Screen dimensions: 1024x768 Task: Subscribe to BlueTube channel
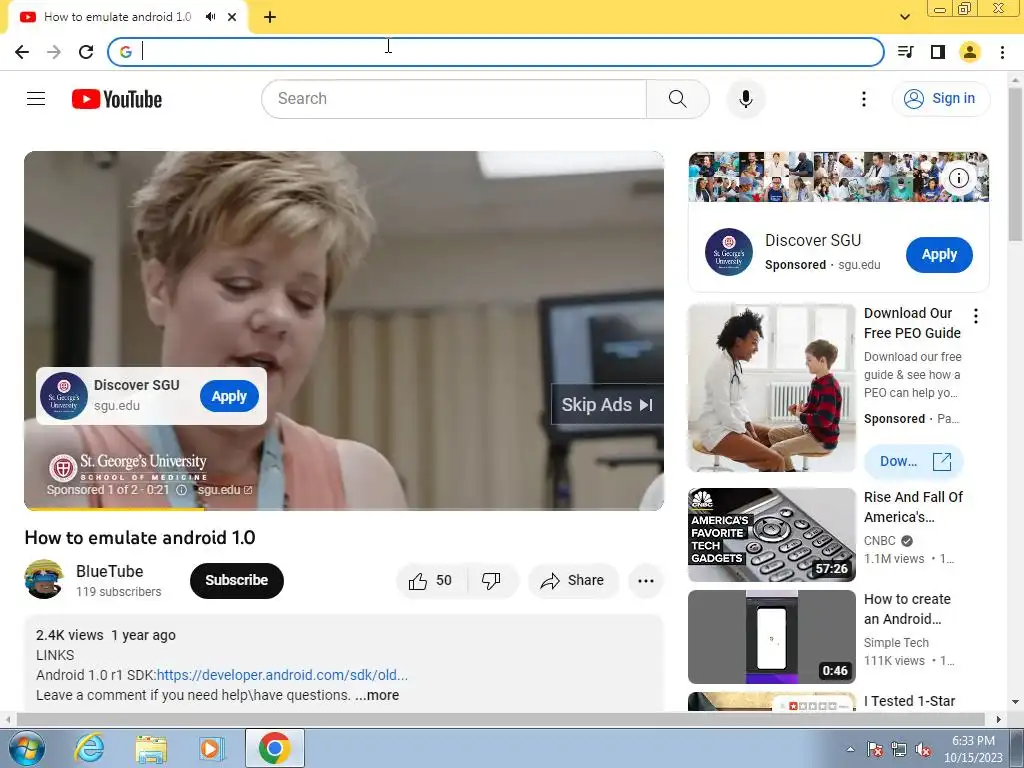point(236,581)
